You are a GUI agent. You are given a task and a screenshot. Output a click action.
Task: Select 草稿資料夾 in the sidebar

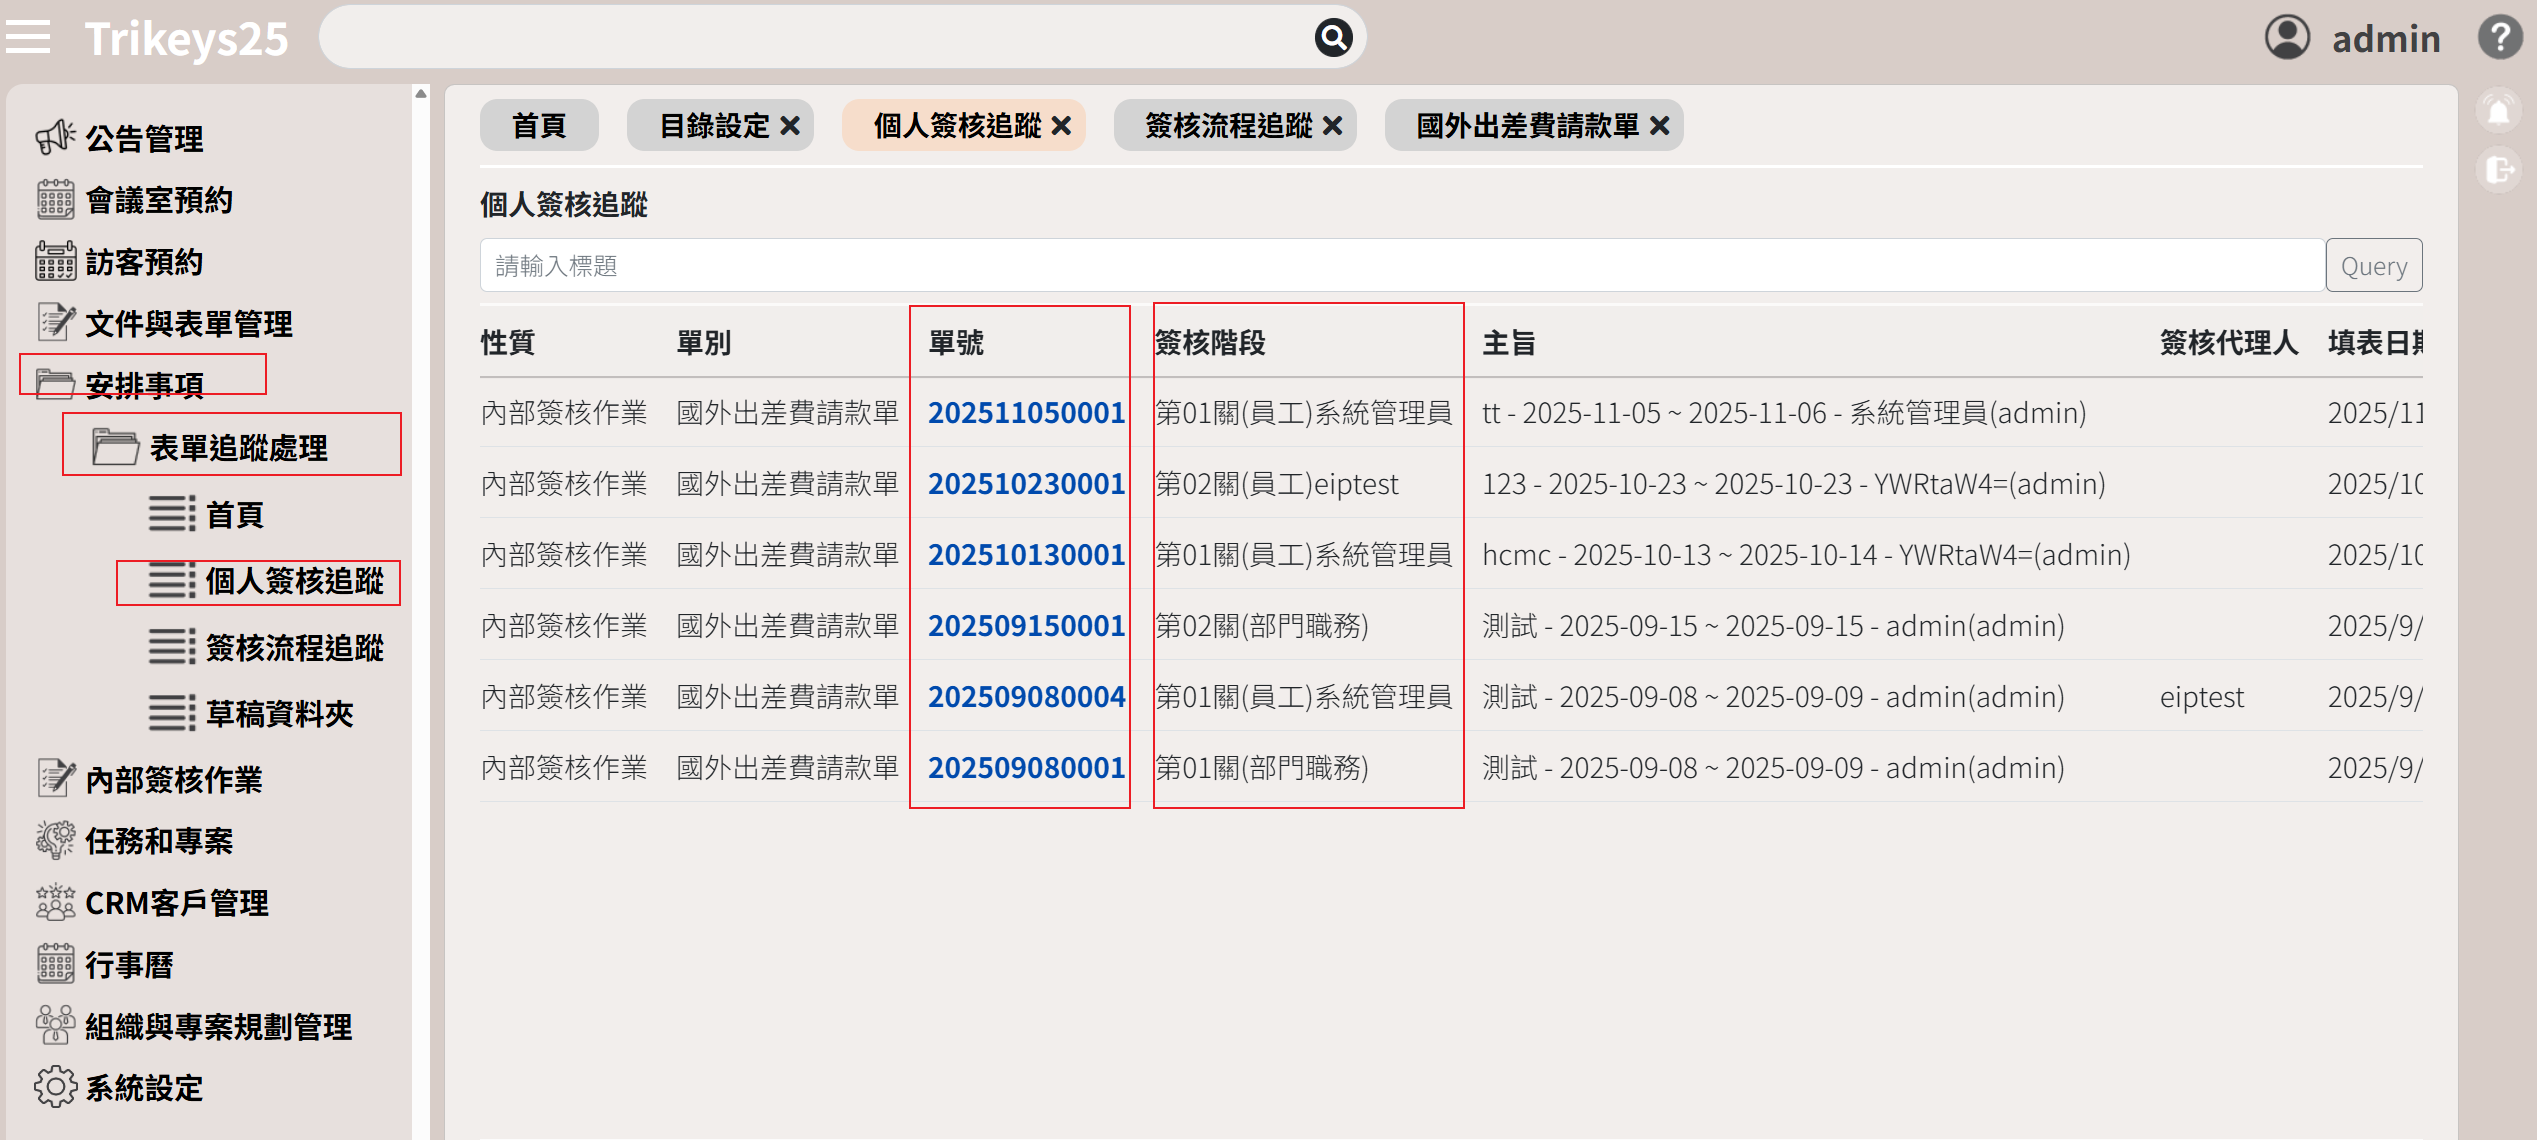click(279, 713)
